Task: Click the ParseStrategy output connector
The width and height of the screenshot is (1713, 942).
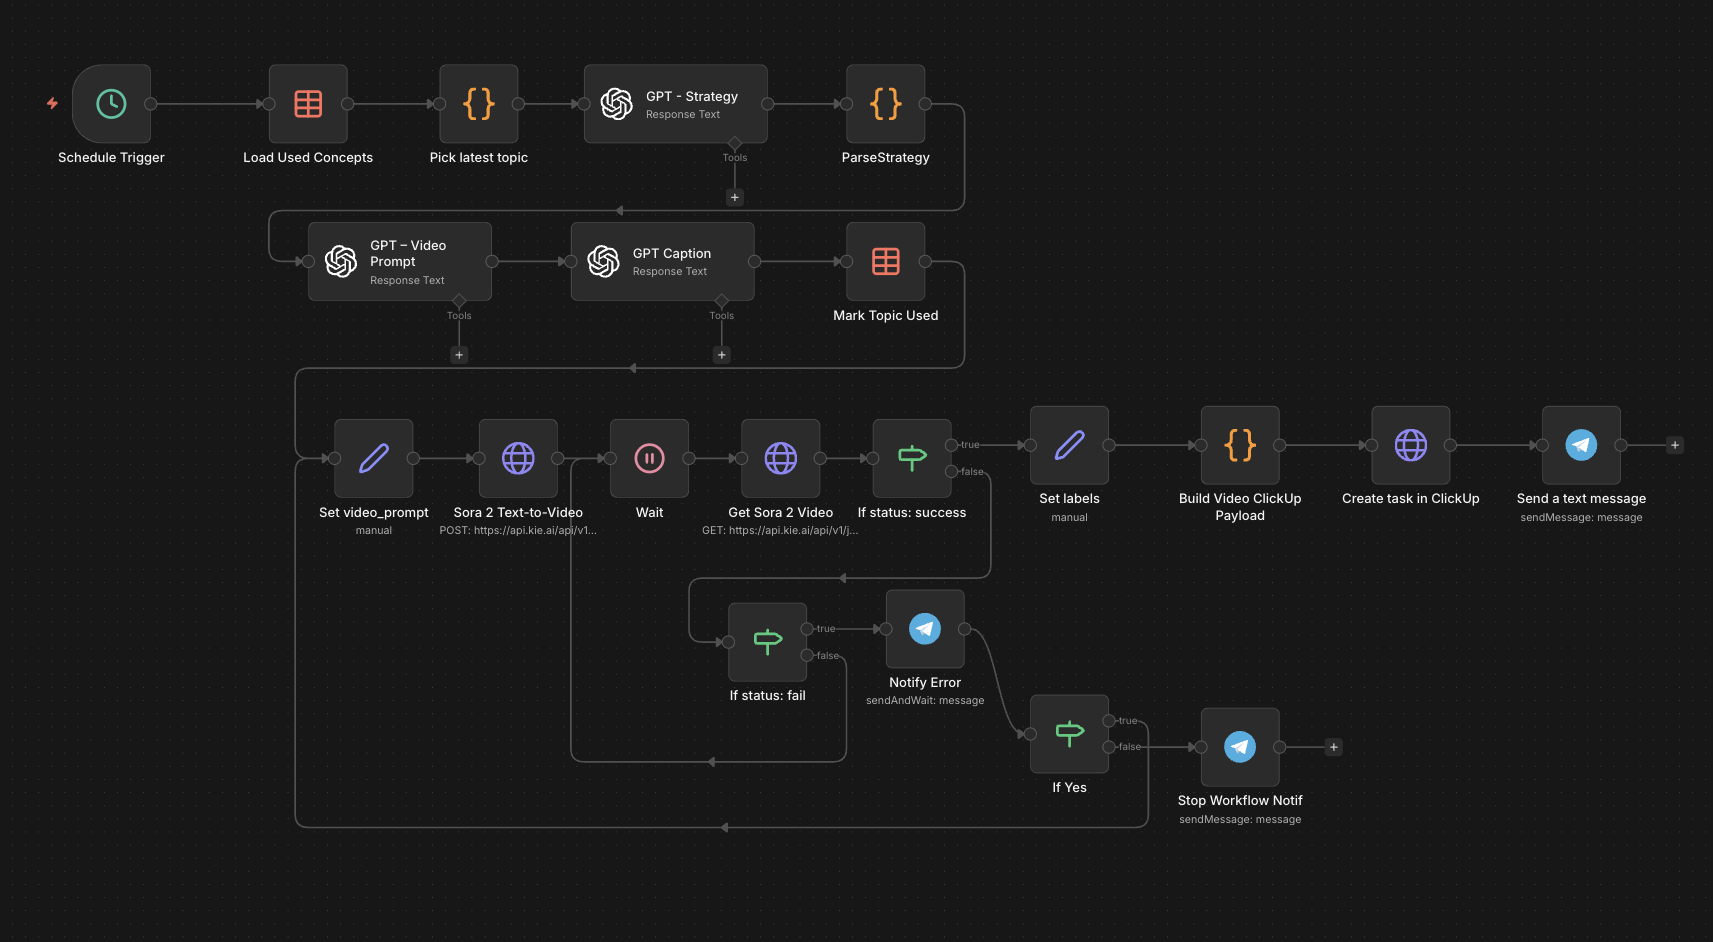Action: [x=925, y=104]
